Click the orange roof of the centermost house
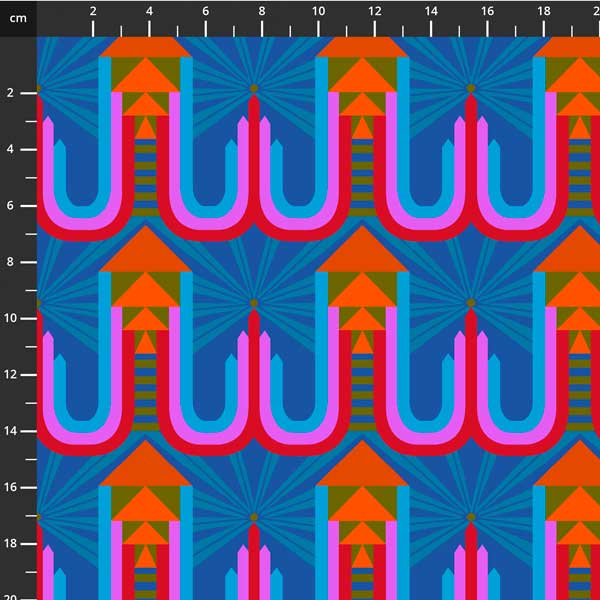 362,255
